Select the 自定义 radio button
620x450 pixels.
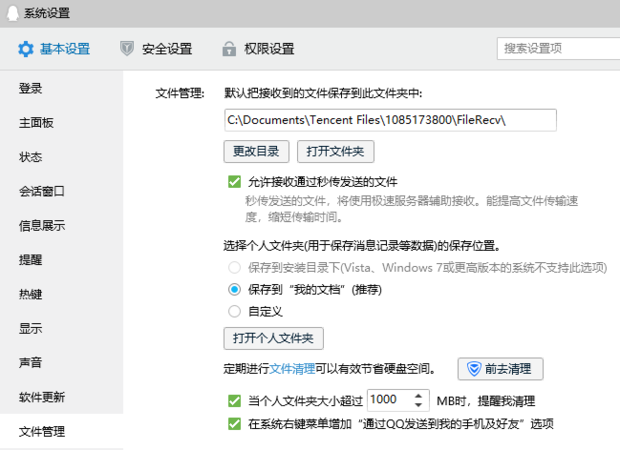pyautogui.click(x=234, y=311)
